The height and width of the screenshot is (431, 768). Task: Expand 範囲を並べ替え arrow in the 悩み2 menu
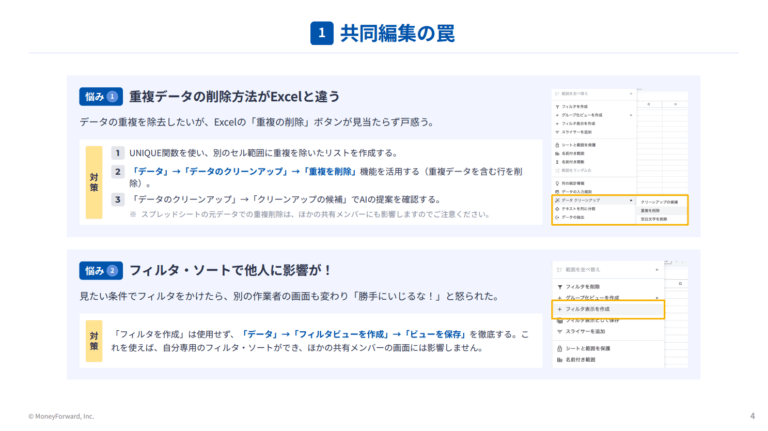tap(657, 270)
